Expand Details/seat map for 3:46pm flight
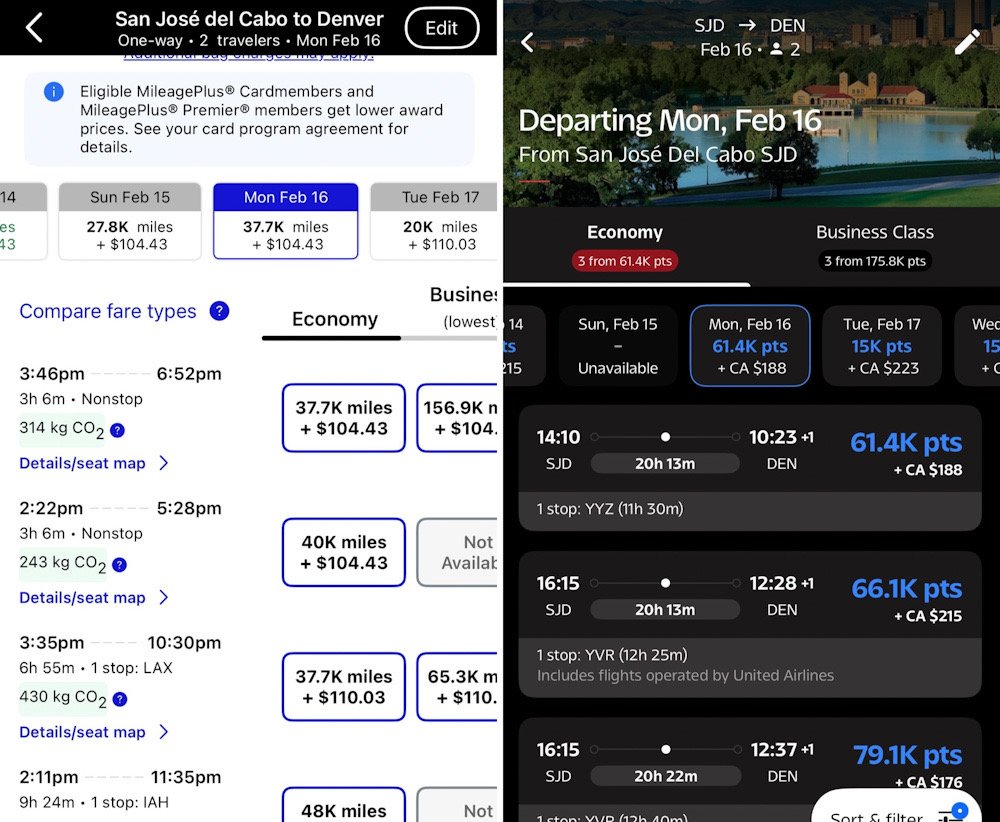This screenshot has width=1000, height=822. click(x=94, y=463)
